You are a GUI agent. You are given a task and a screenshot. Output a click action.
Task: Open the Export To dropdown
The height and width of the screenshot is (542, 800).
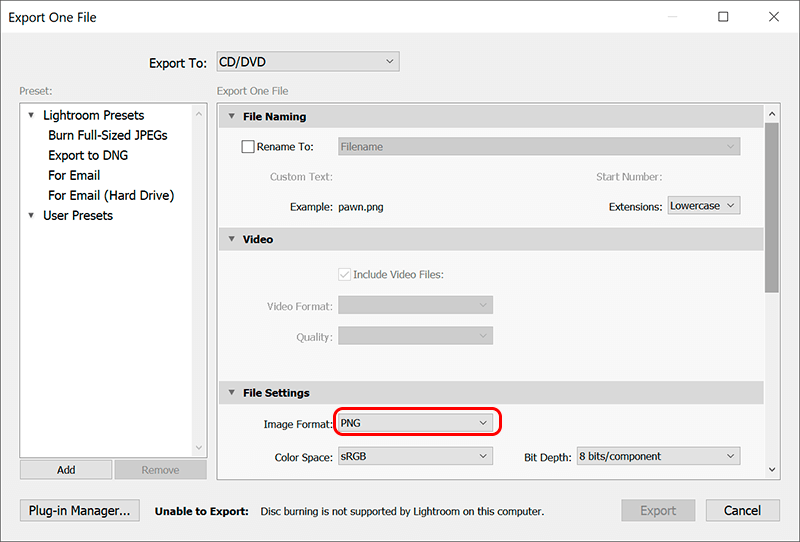[308, 62]
